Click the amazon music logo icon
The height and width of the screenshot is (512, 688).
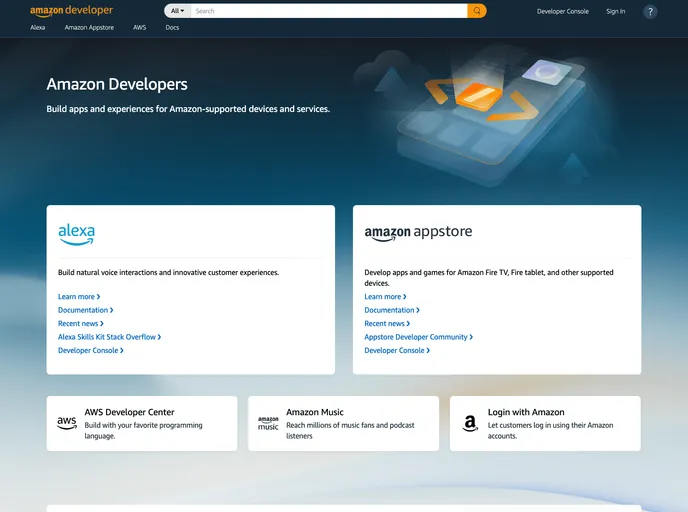click(268, 423)
